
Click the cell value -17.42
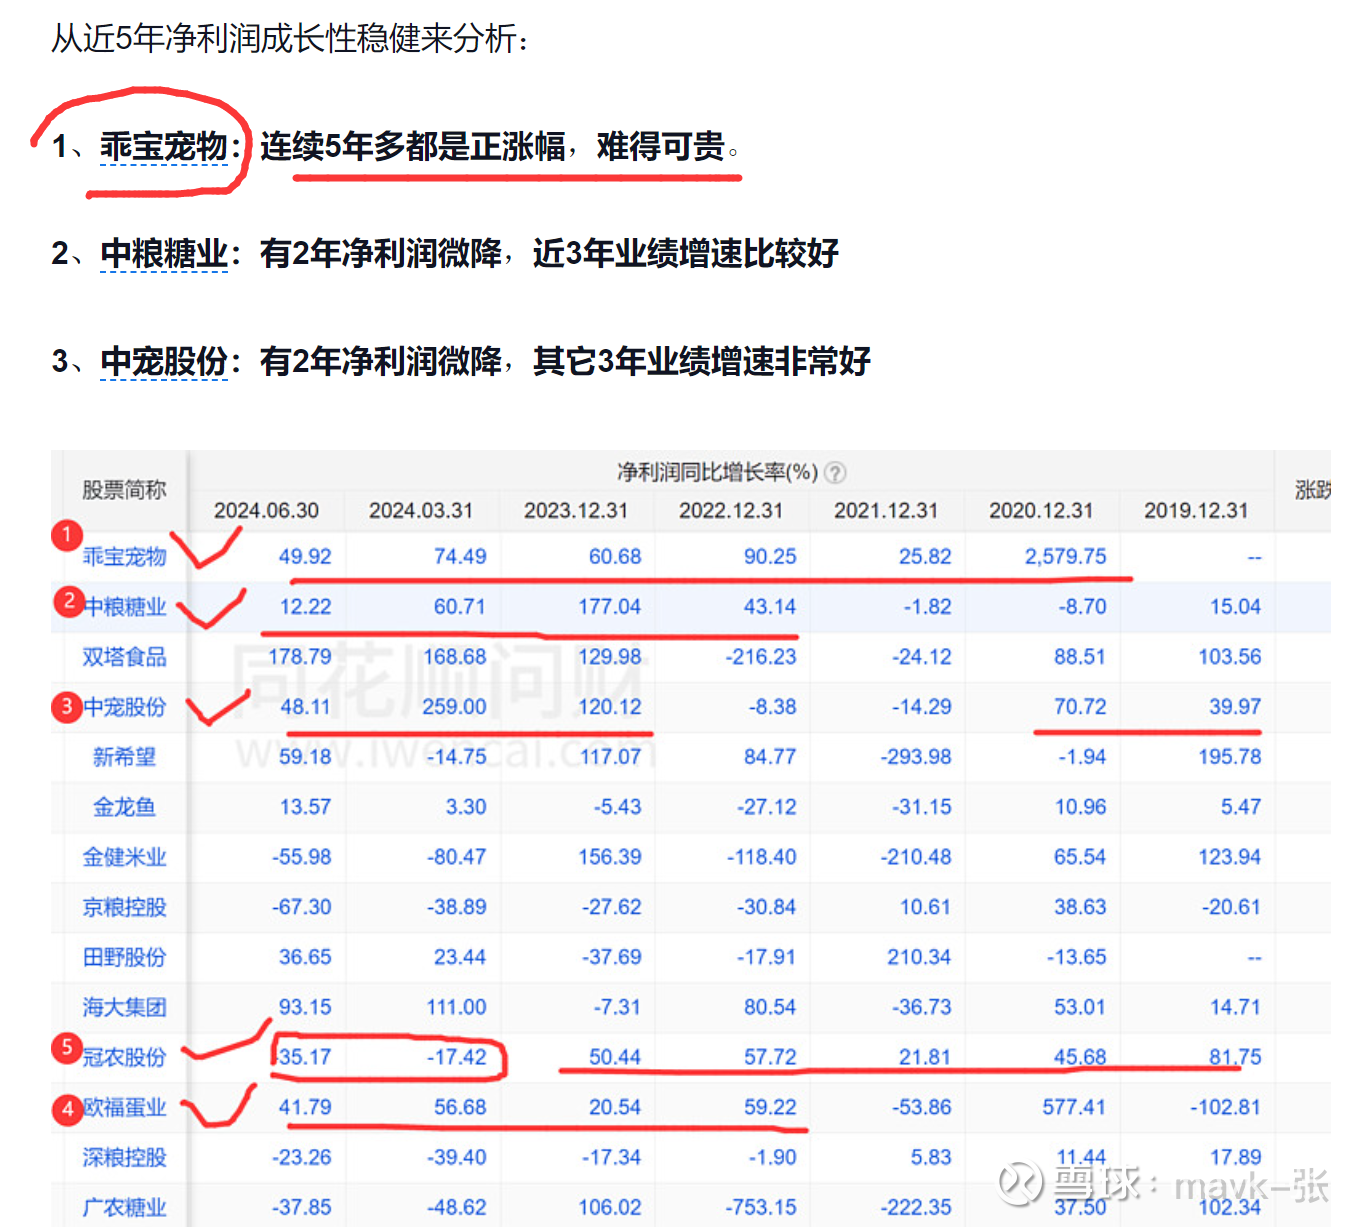(457, 1056)
